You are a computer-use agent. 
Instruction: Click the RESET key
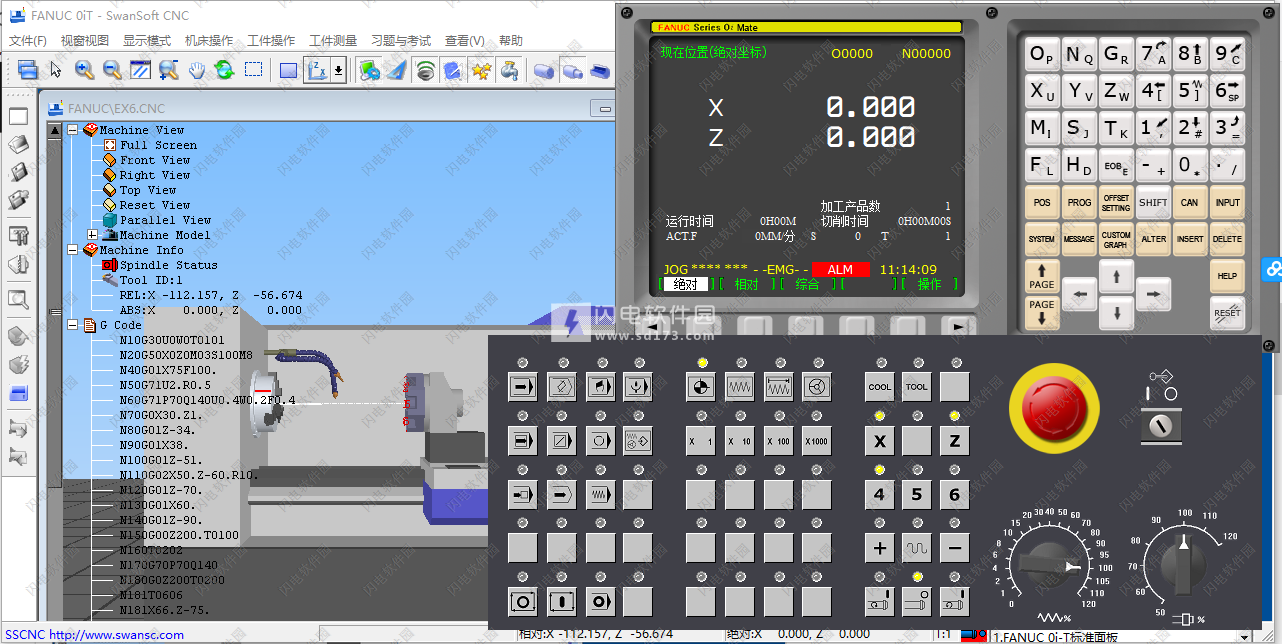click(x=1227, y=313)
